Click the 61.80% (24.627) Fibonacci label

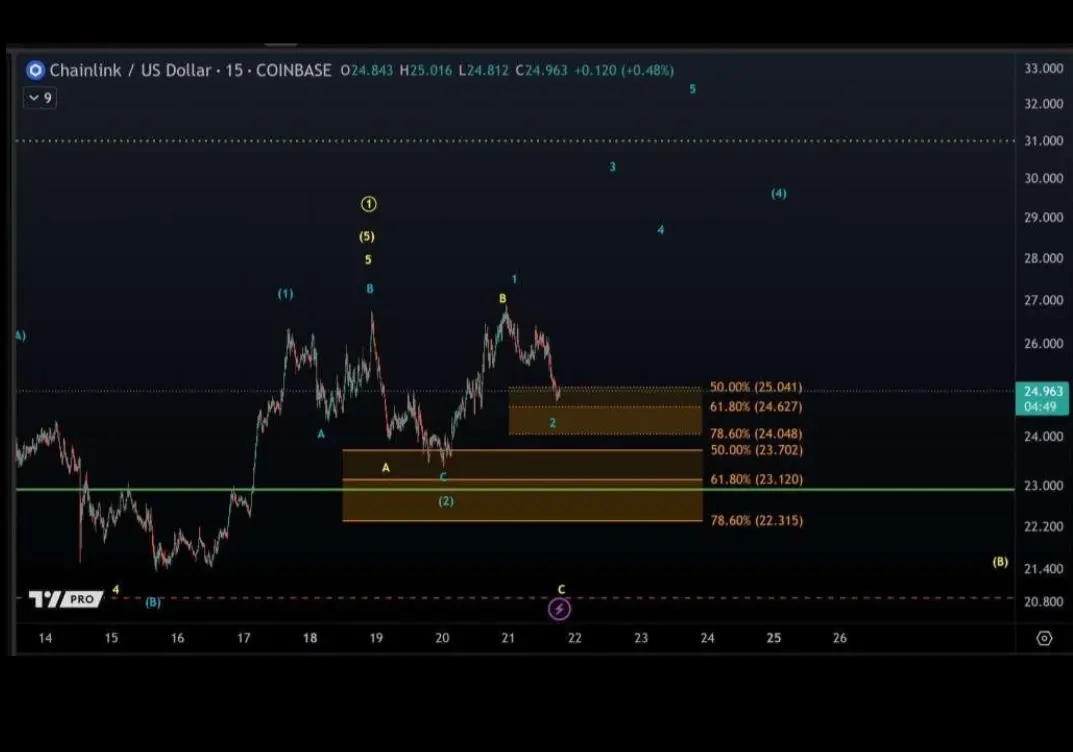[x=755, y=406]
